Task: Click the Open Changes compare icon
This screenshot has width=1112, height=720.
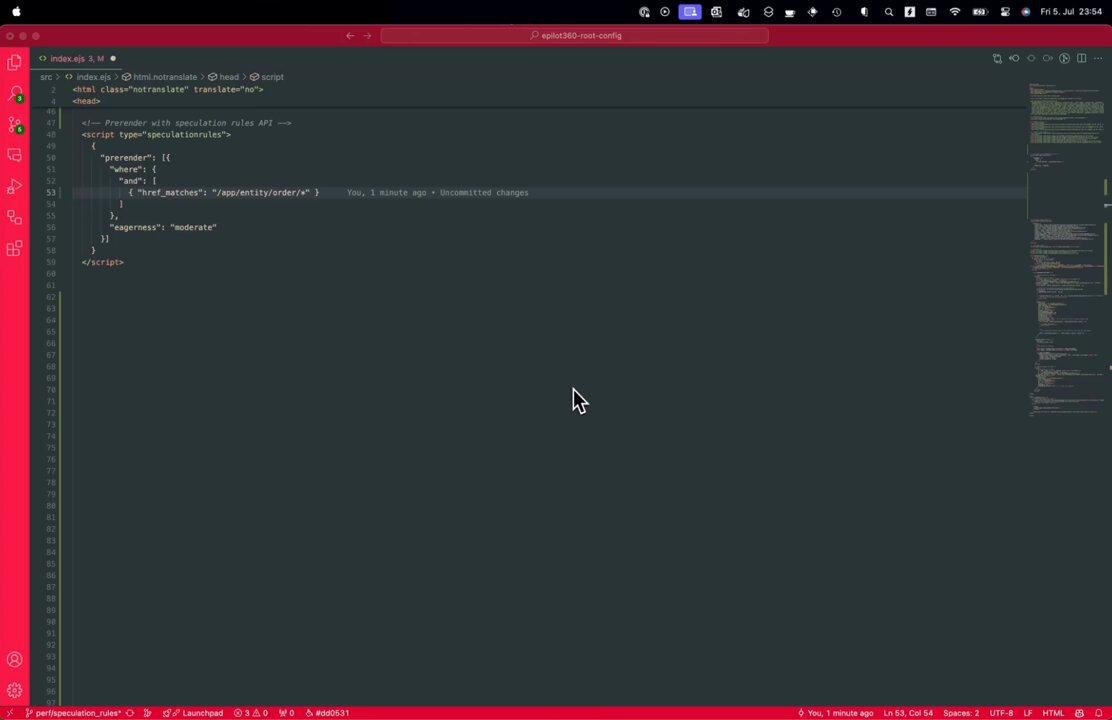Action: tap(997, 59)
